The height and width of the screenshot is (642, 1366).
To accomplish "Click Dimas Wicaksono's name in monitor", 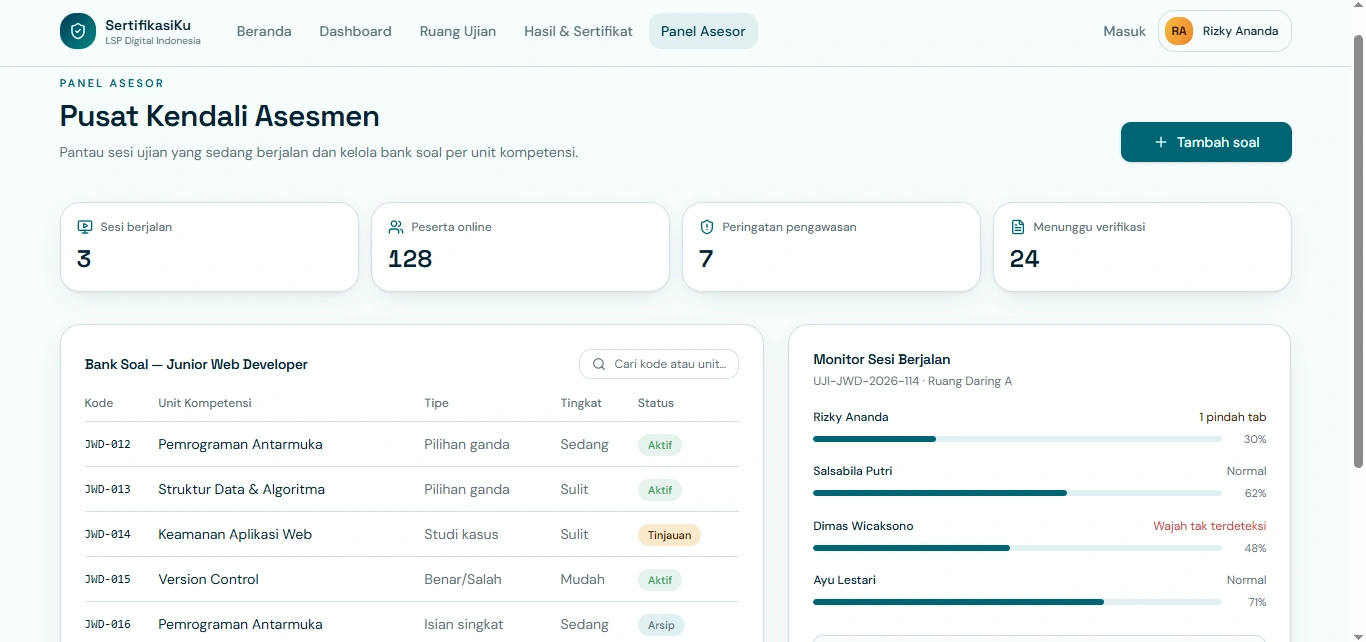I will (x=863, y=526).
